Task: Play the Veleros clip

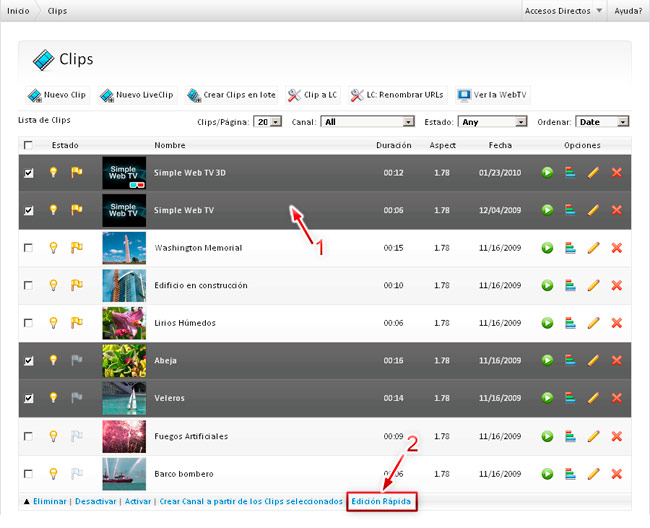Action: tap(547, 398)
